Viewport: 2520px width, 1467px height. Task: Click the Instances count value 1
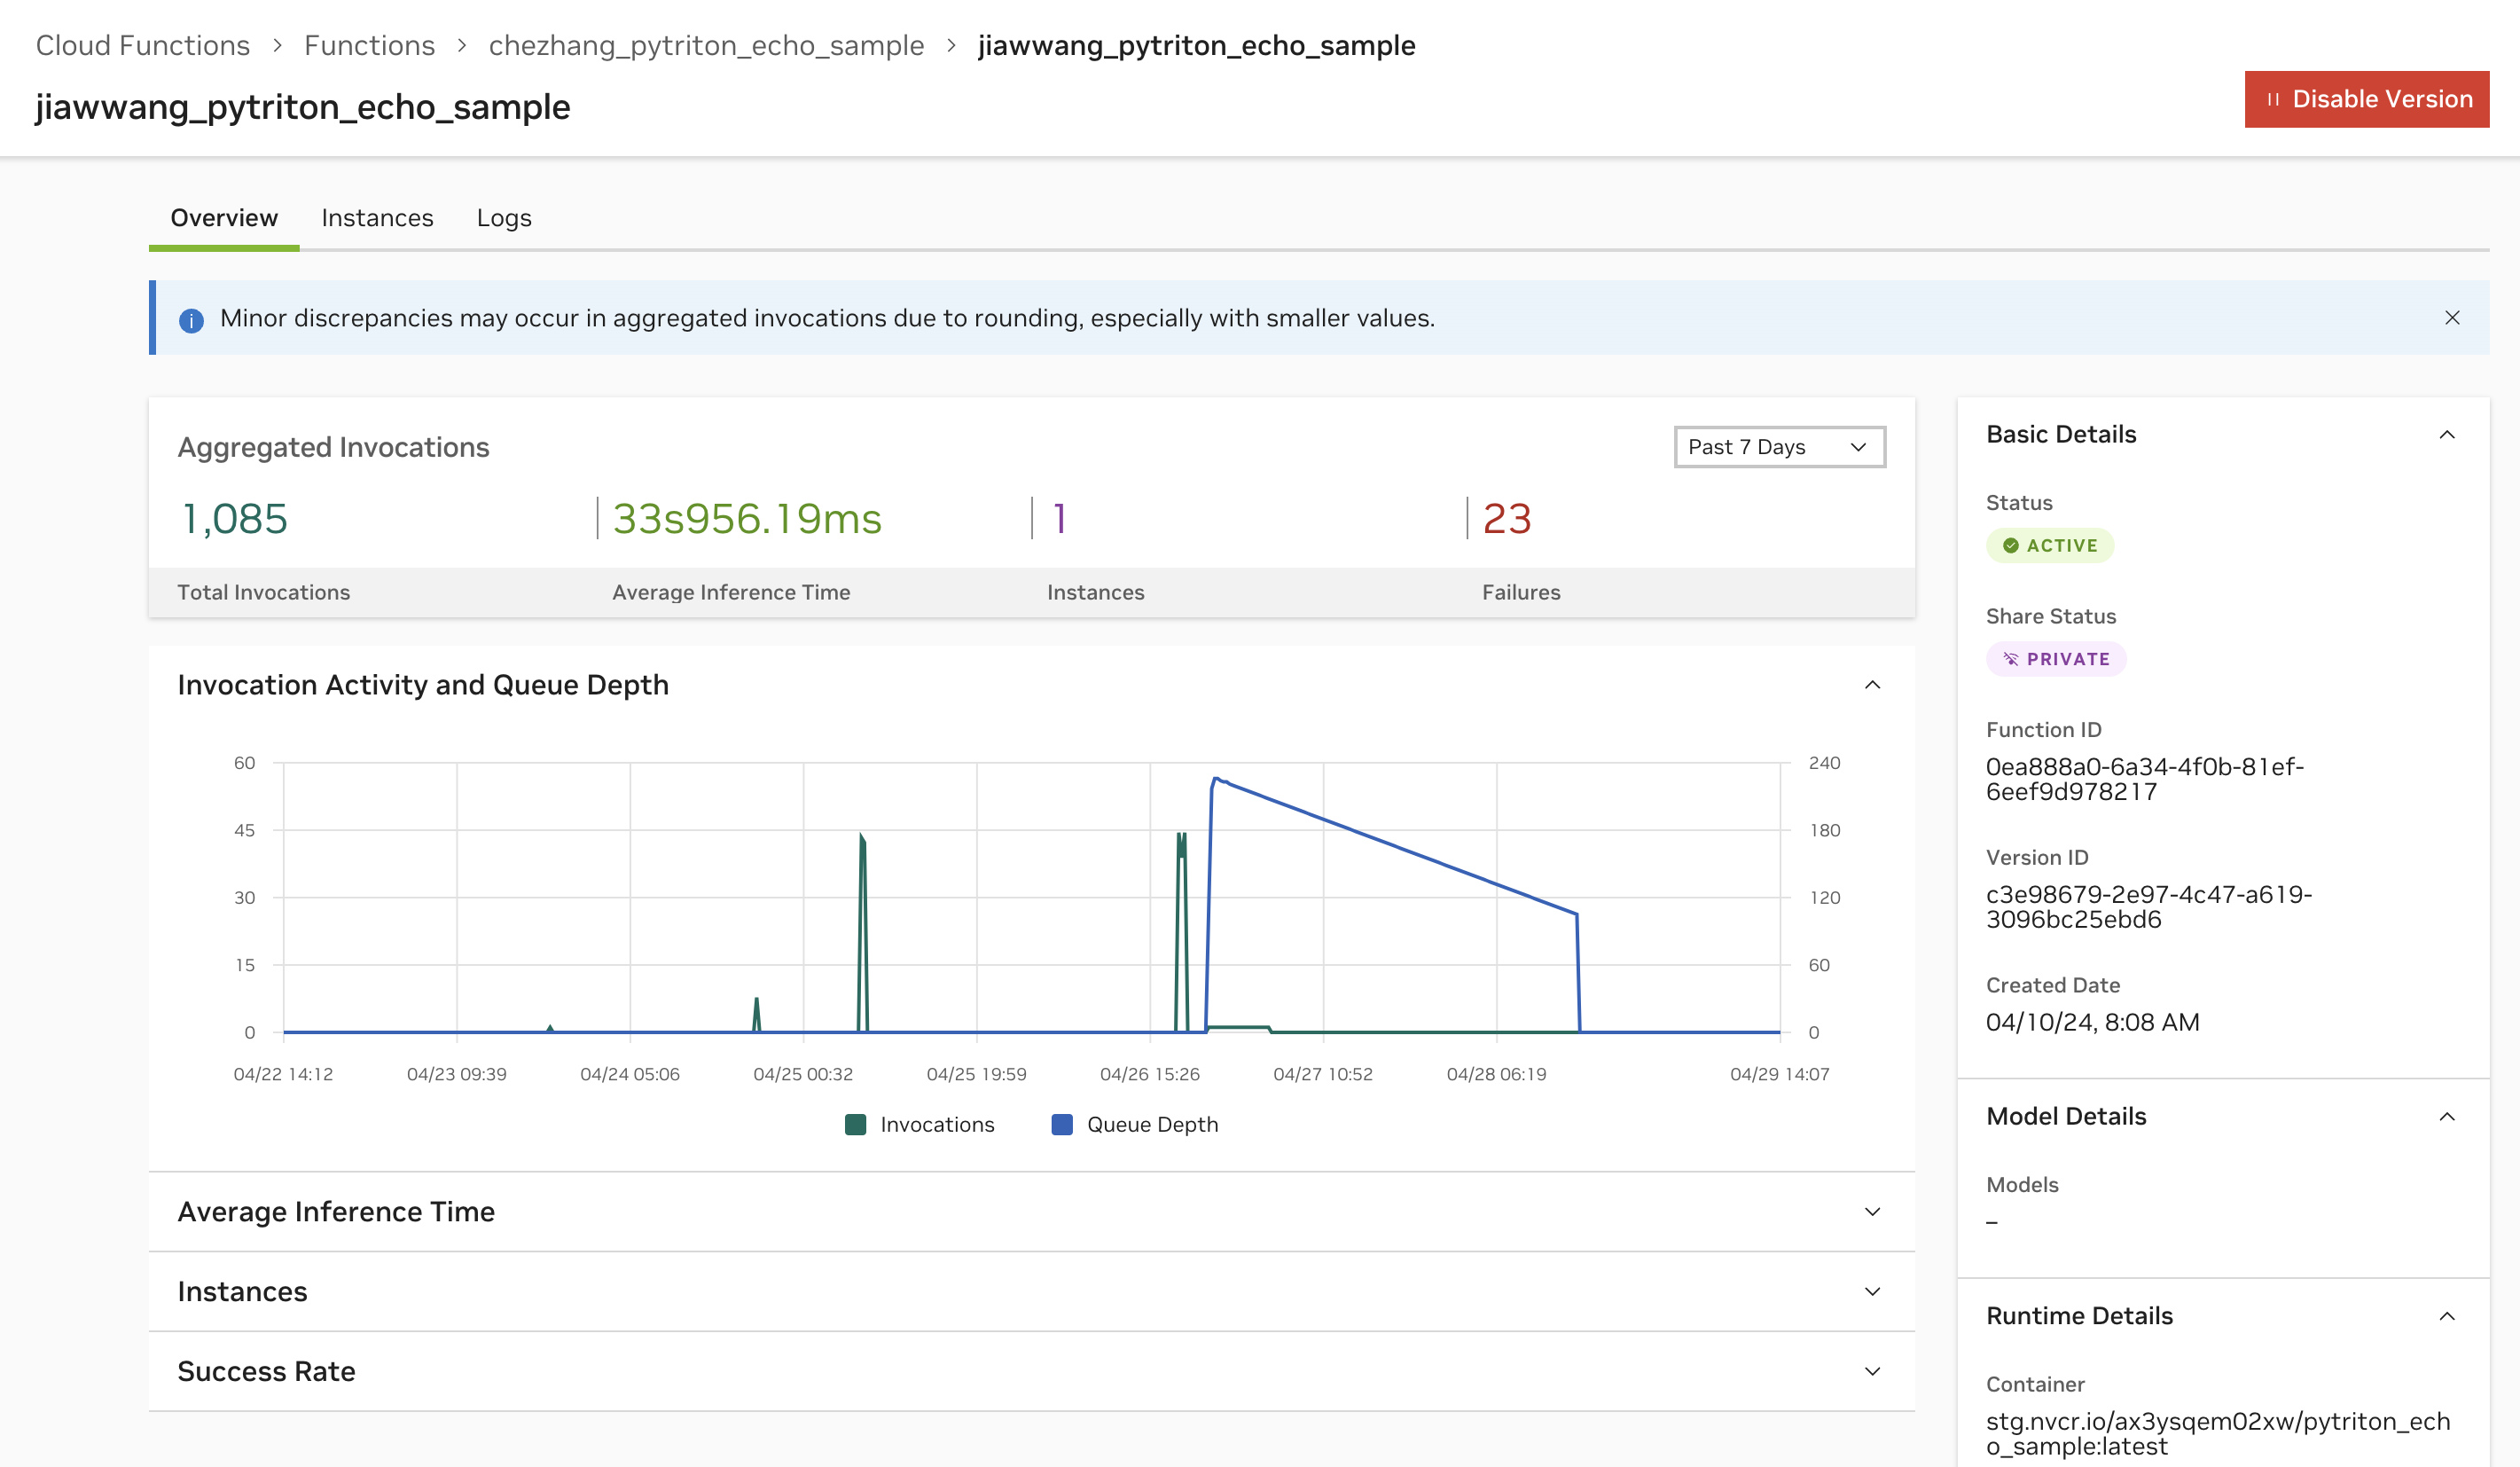1059,518
